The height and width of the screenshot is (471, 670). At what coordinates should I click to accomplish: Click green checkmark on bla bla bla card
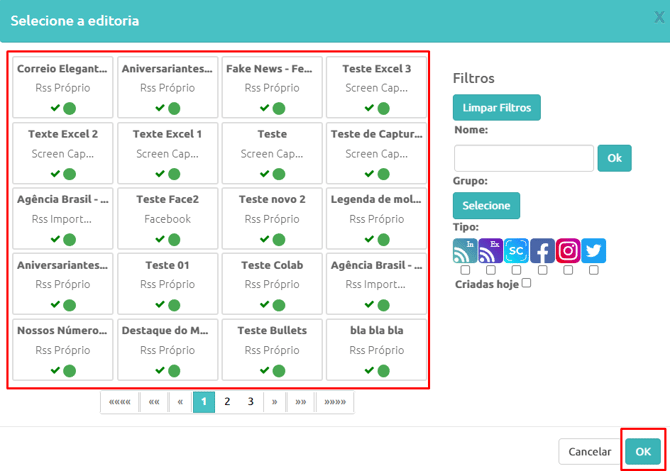point(369,370)
